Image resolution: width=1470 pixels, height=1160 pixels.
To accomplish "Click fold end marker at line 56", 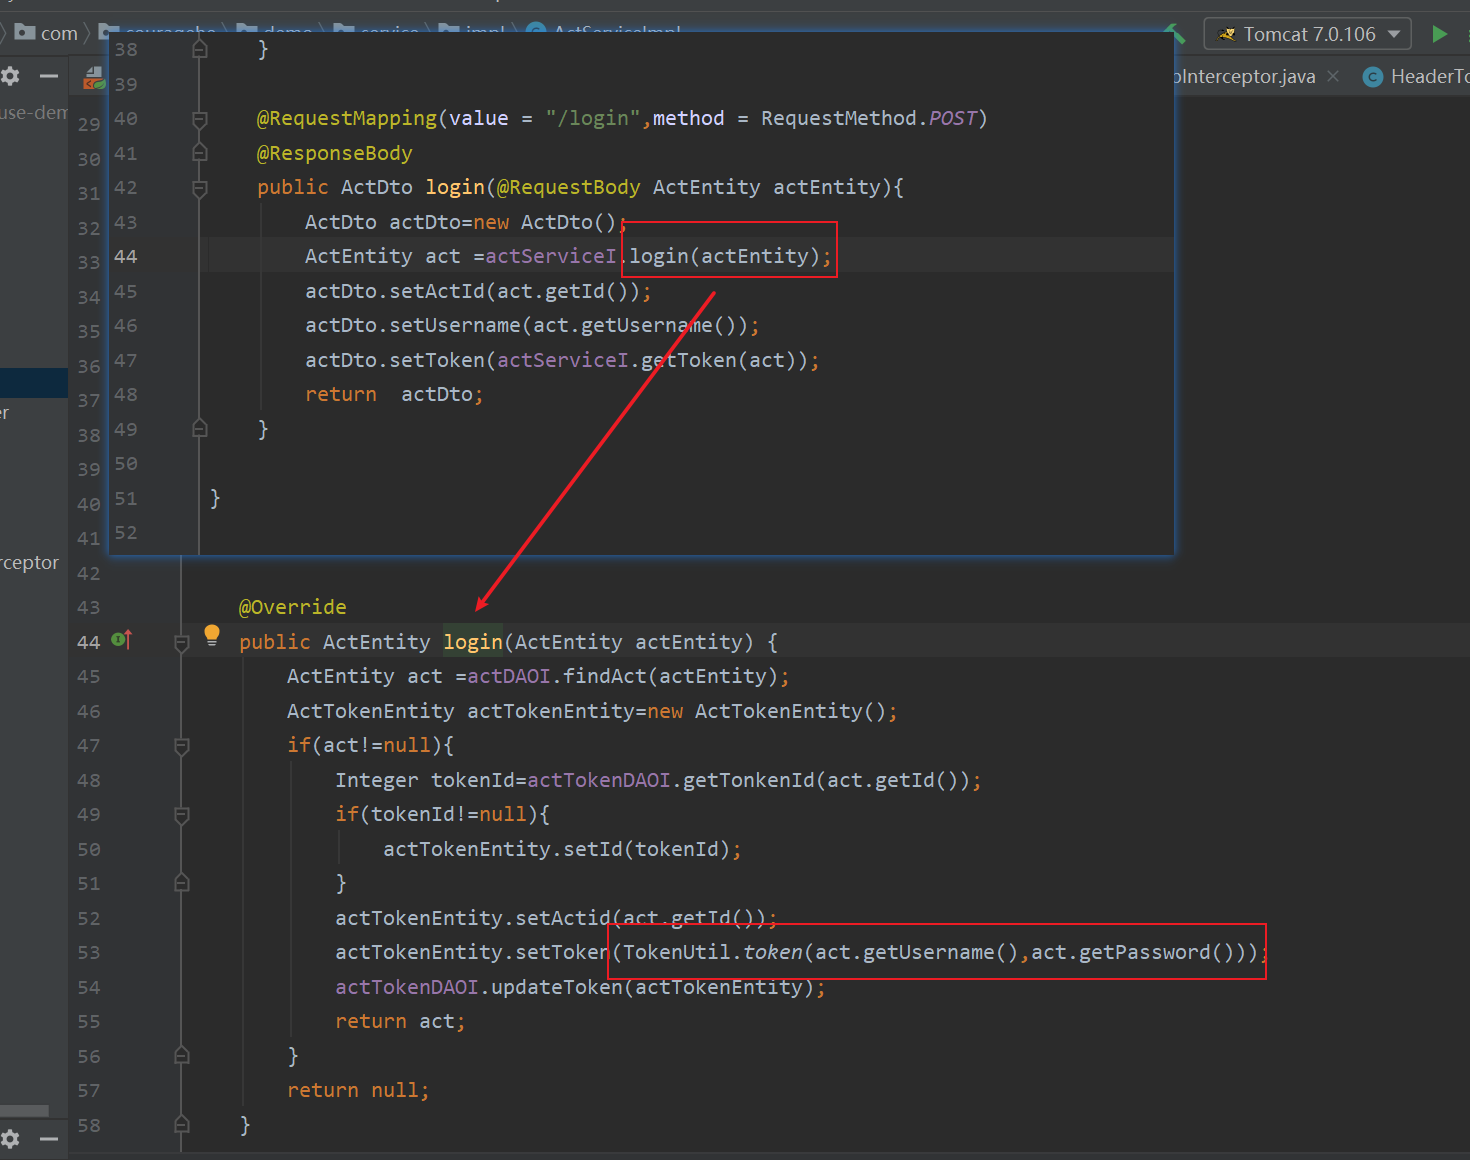I will point(182,1055).
